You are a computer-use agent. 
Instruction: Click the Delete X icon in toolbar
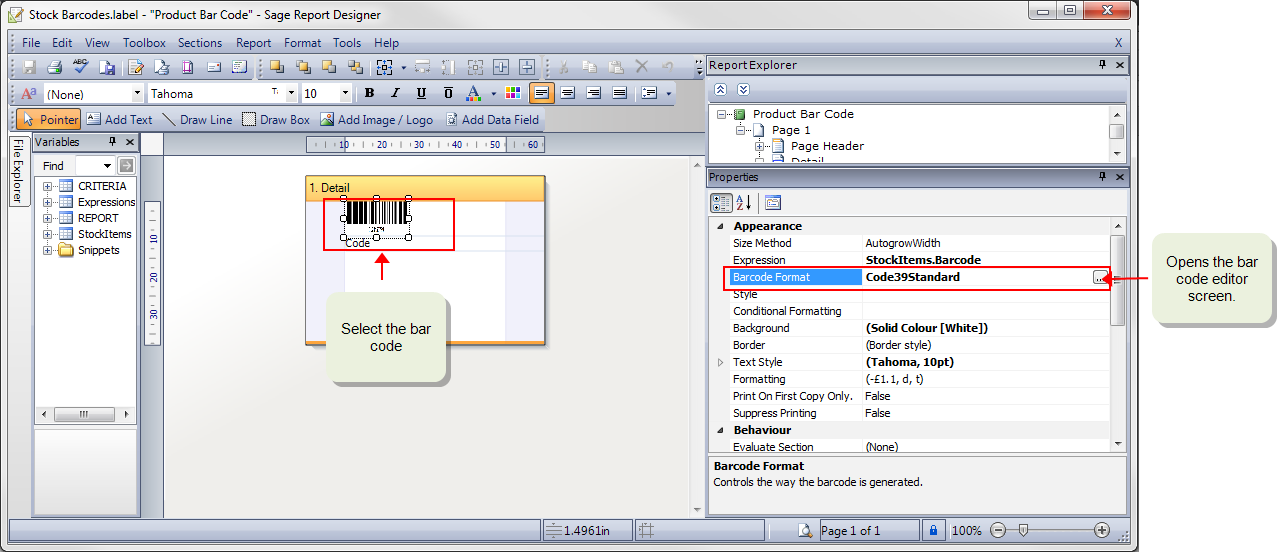pos(641,68)
